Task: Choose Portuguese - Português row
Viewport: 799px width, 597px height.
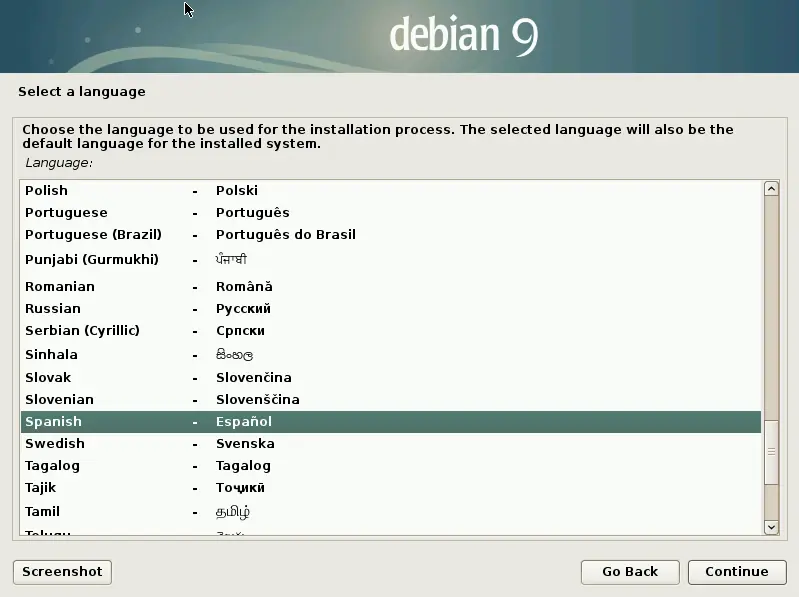Action: 391,212
